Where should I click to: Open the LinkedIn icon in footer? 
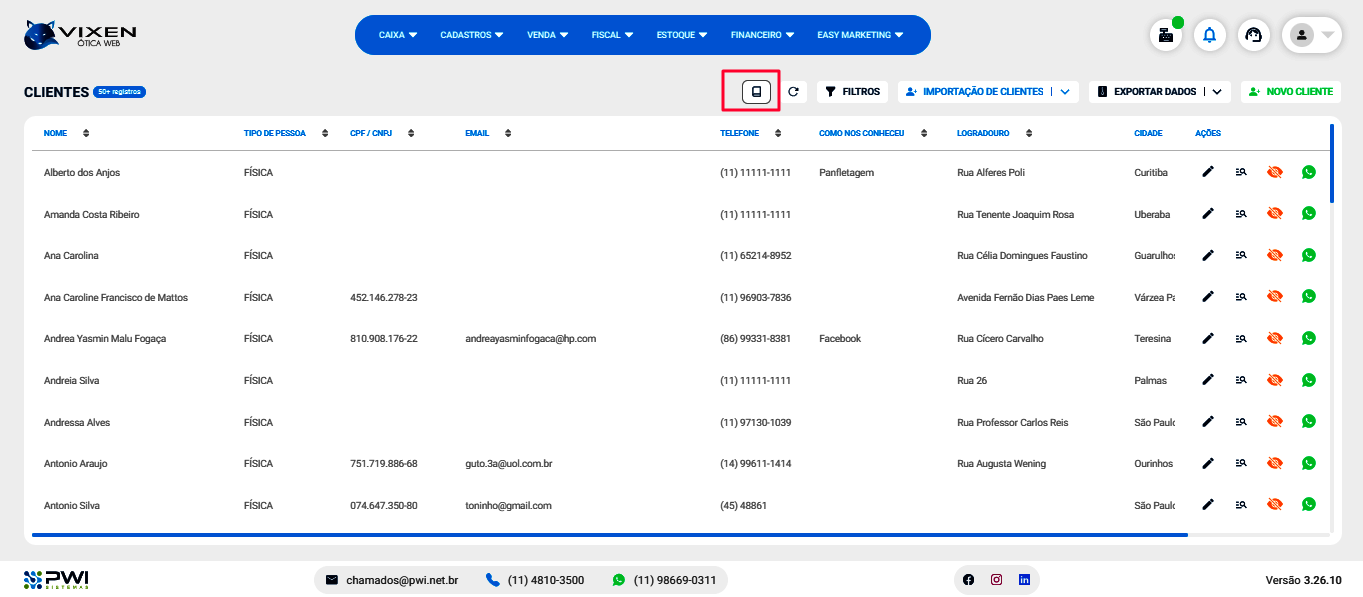[1024, 580]
